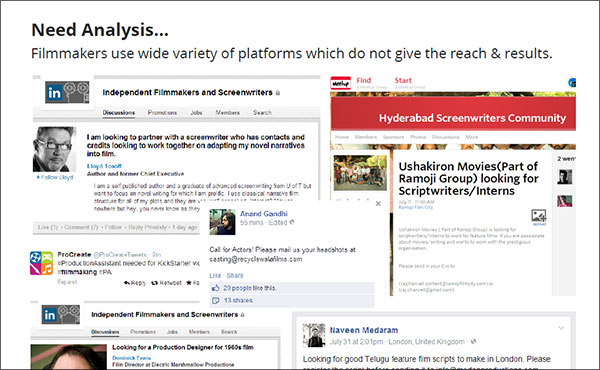Click the Find link in Meetup header
This screenshot has width=600, height=370.
tap(364, 80)
